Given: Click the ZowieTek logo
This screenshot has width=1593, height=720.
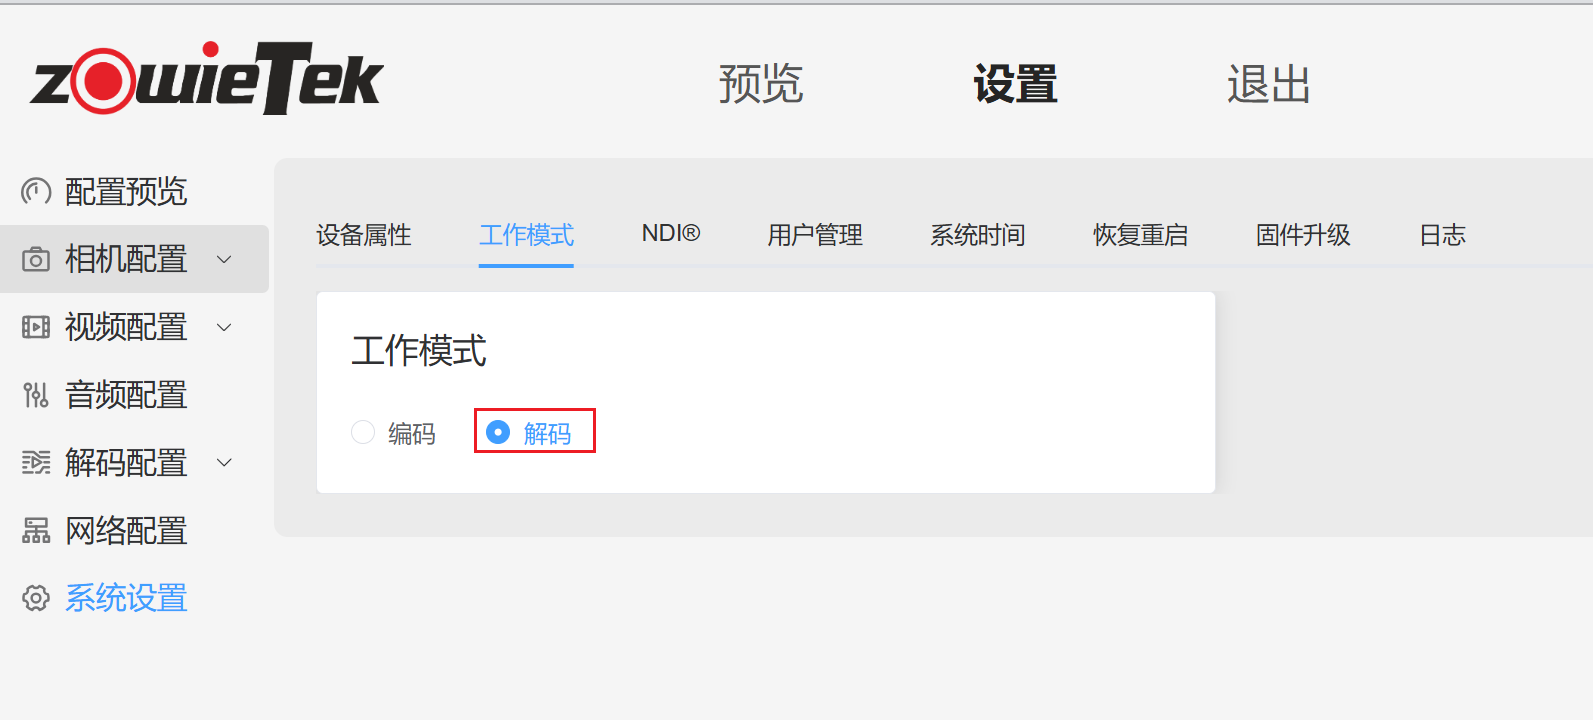Looking at the screenshot, I should pos(207,78).
